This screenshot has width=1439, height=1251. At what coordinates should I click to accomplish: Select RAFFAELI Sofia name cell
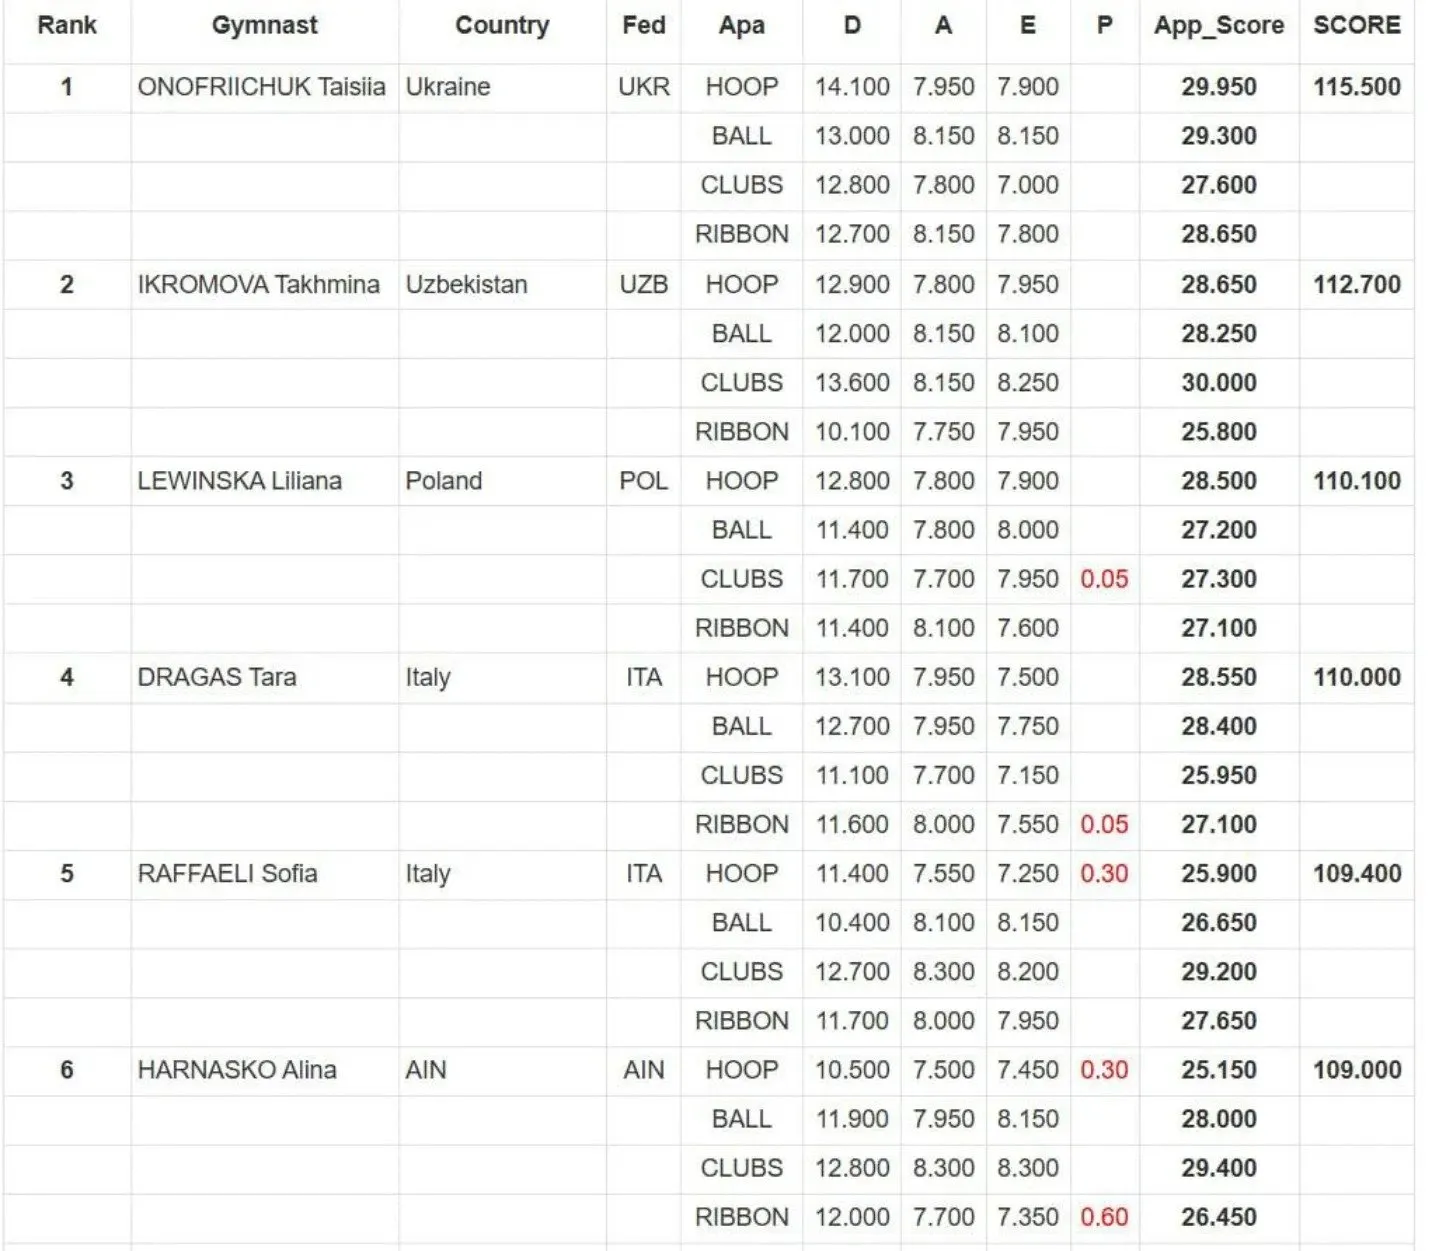coord(227,874)
